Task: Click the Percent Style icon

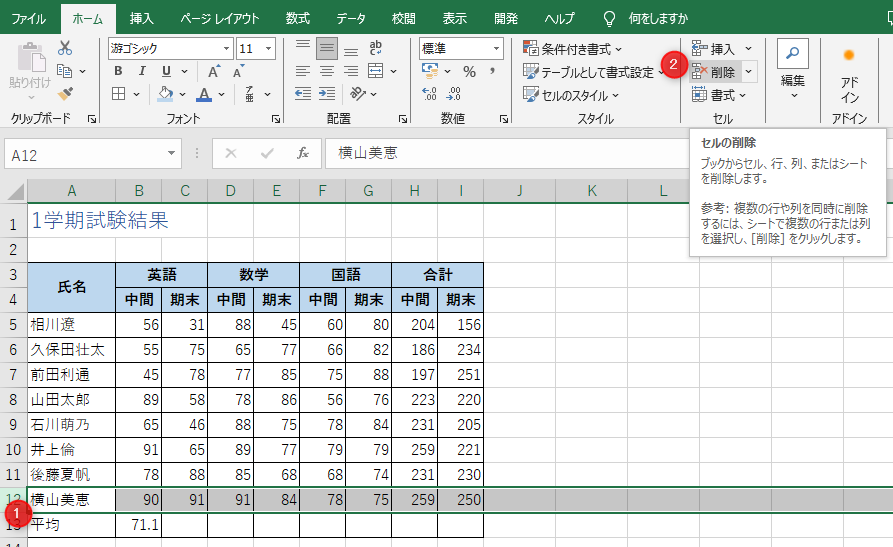Action: coord(468,71)
